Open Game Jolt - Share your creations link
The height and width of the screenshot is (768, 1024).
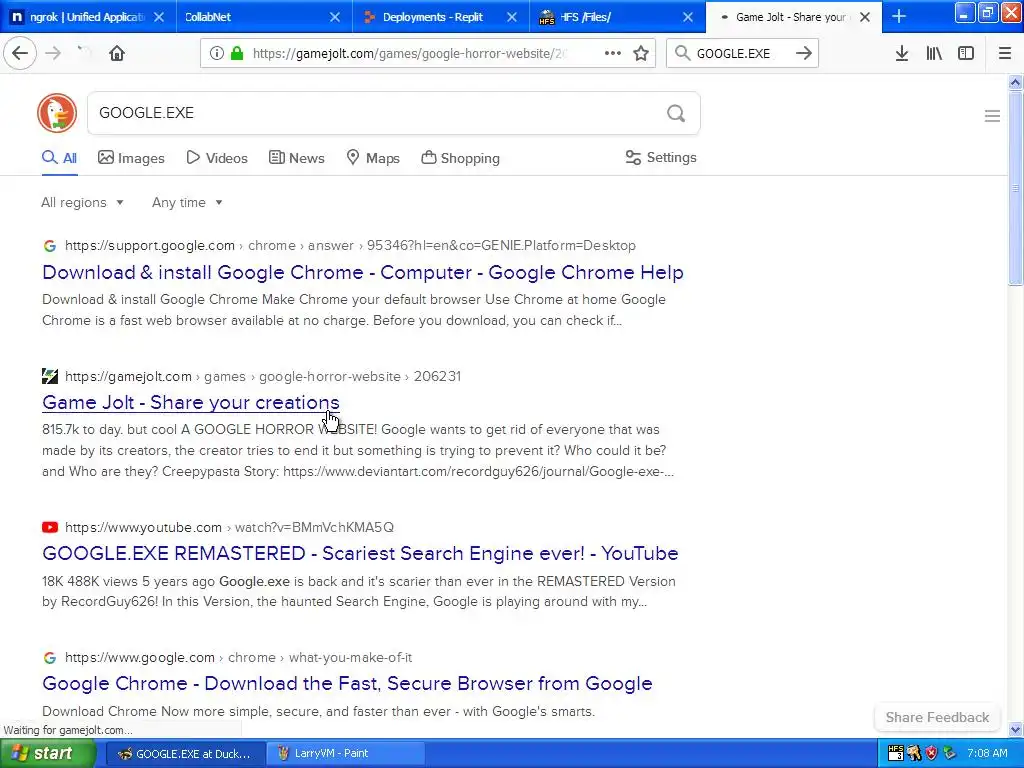point(191,402)
